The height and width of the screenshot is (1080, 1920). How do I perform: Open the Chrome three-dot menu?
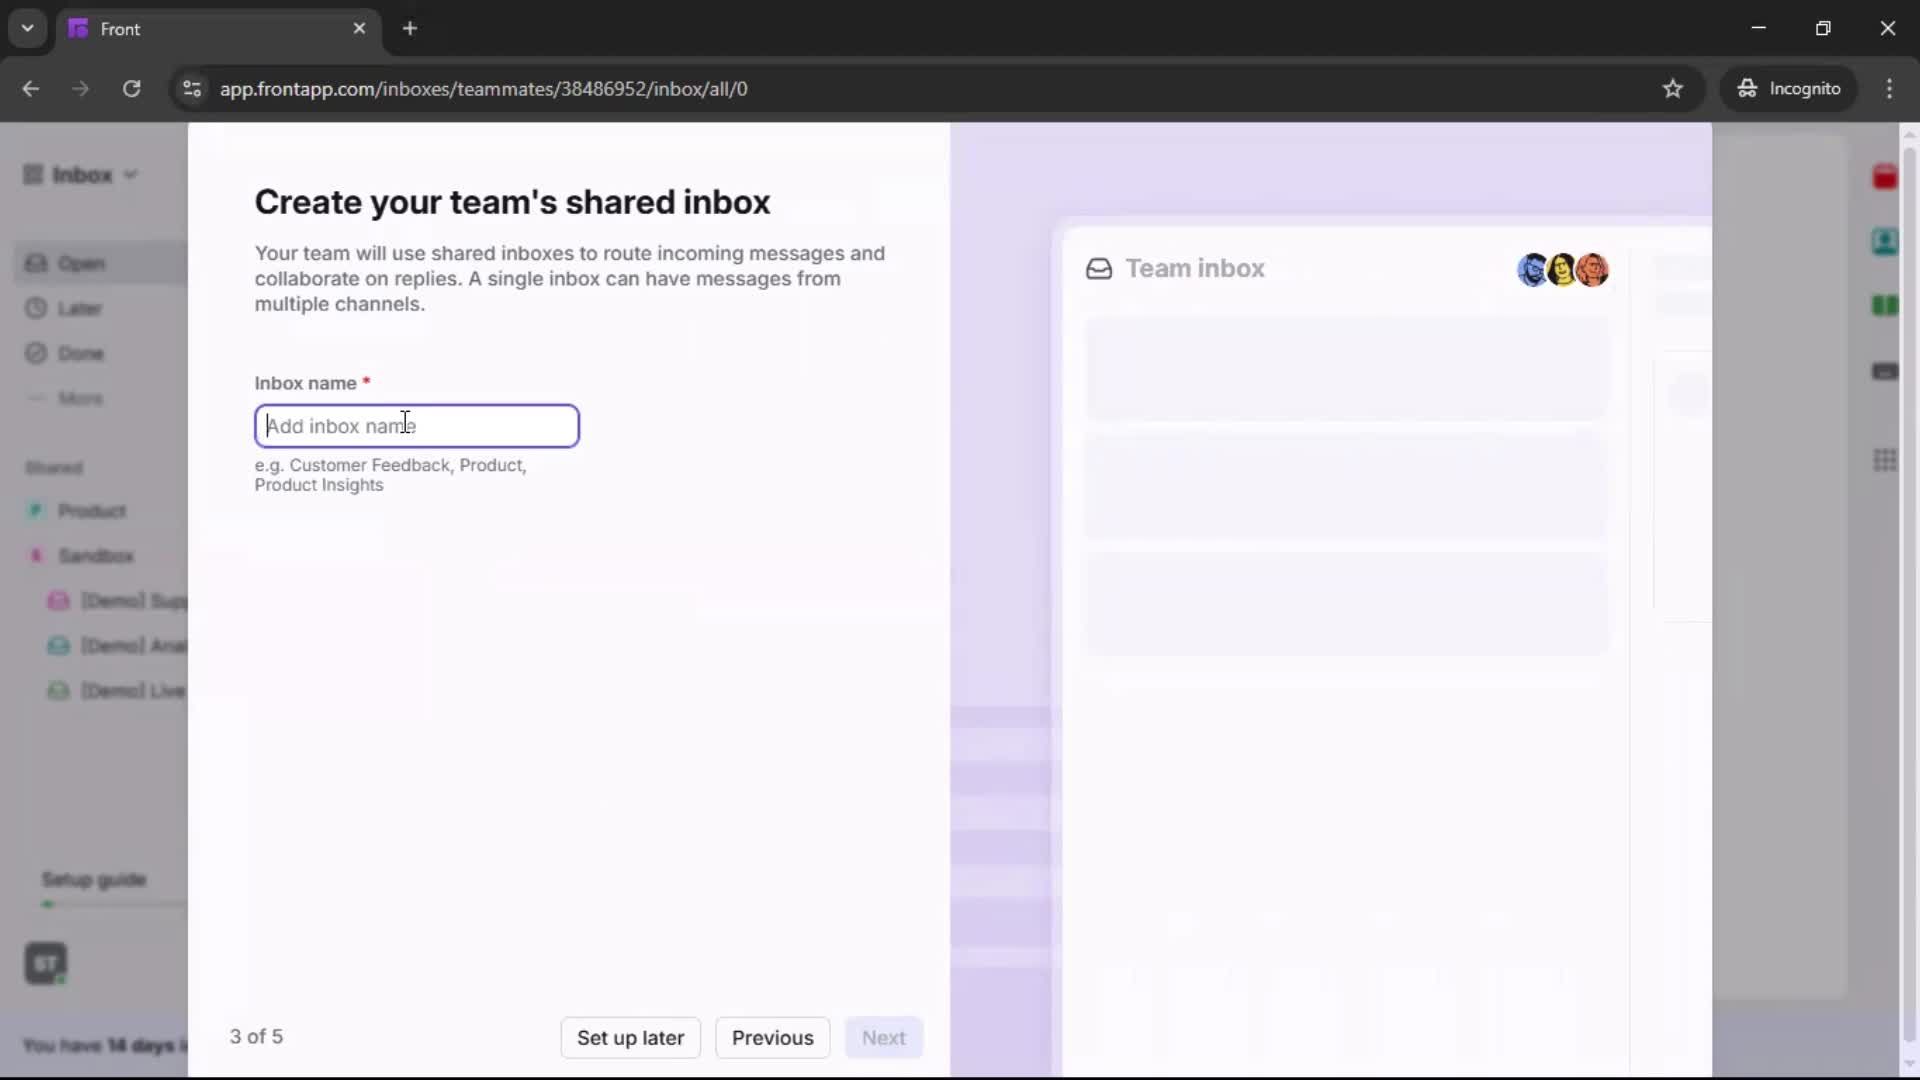(x=1890, y=88)
